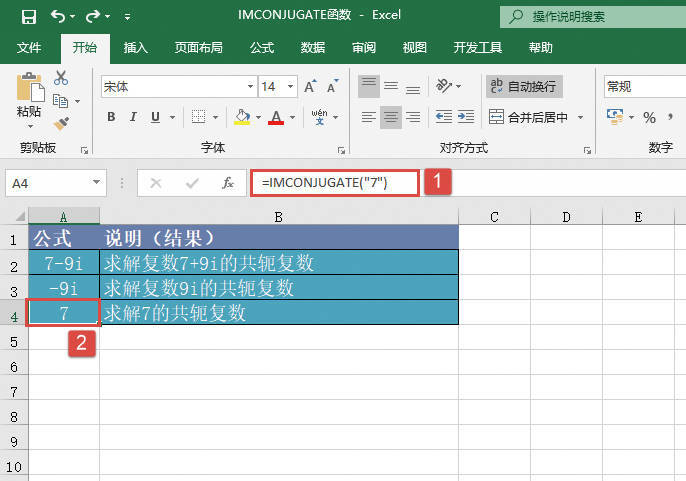Switch to the 公式 tab
The image size is (686, 481).
coord(262,47)
